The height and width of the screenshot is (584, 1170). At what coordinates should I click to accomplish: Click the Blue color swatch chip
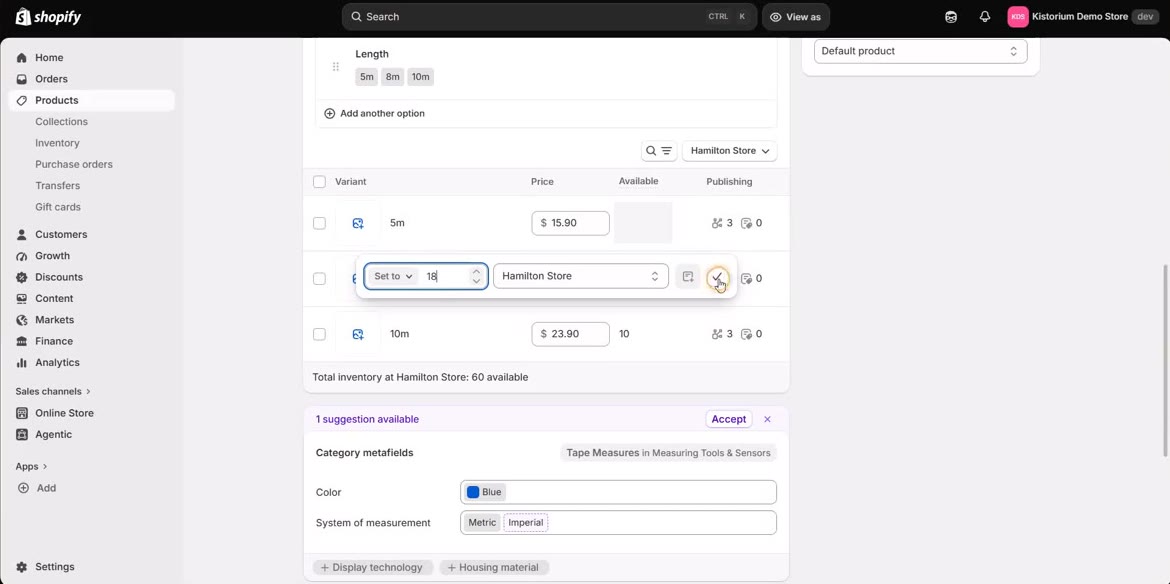(x=484, y=492)
